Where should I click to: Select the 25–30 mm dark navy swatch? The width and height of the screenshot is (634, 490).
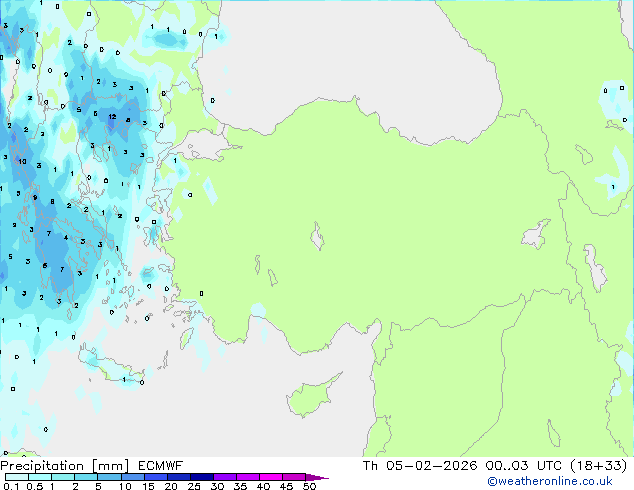202,477
